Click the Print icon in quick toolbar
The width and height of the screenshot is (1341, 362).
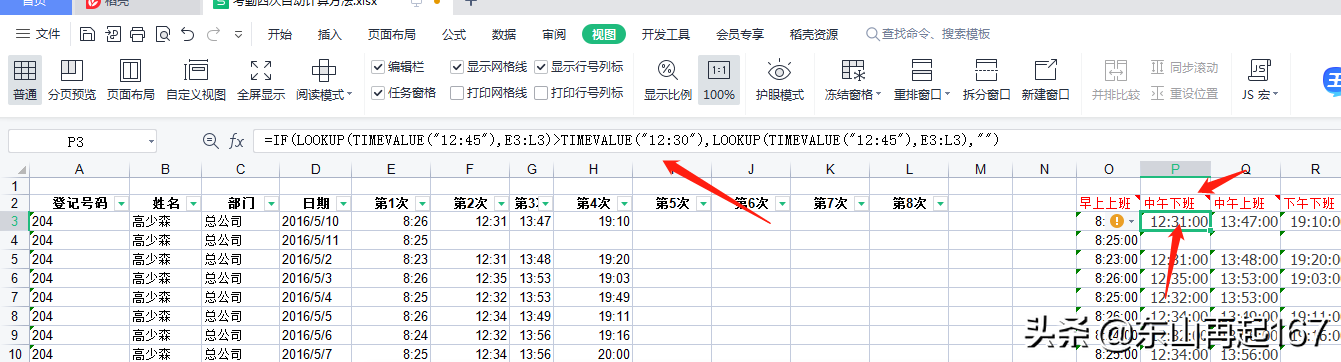(x=138, y=35)
